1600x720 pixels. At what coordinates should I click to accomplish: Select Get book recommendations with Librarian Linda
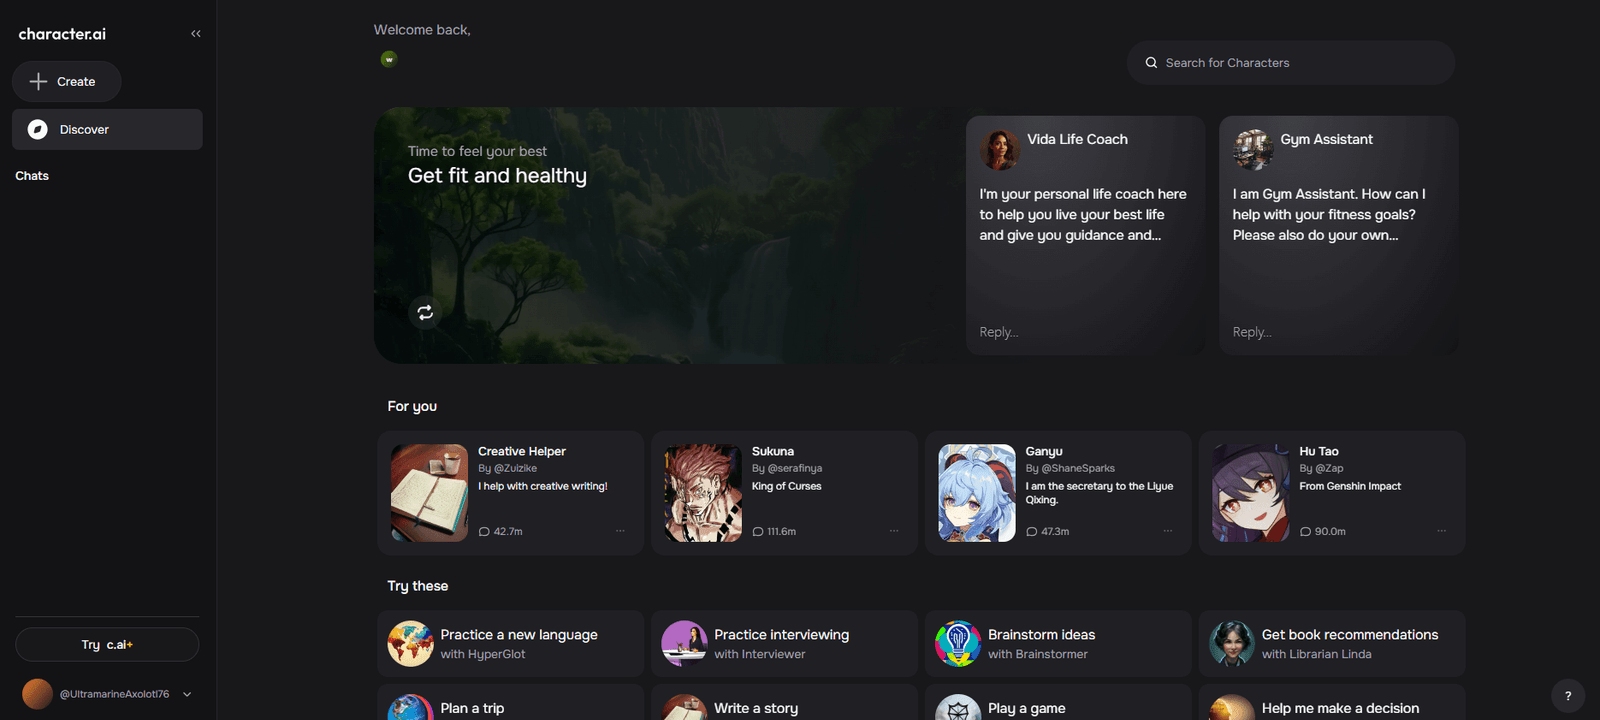[x=1332, y=644]
